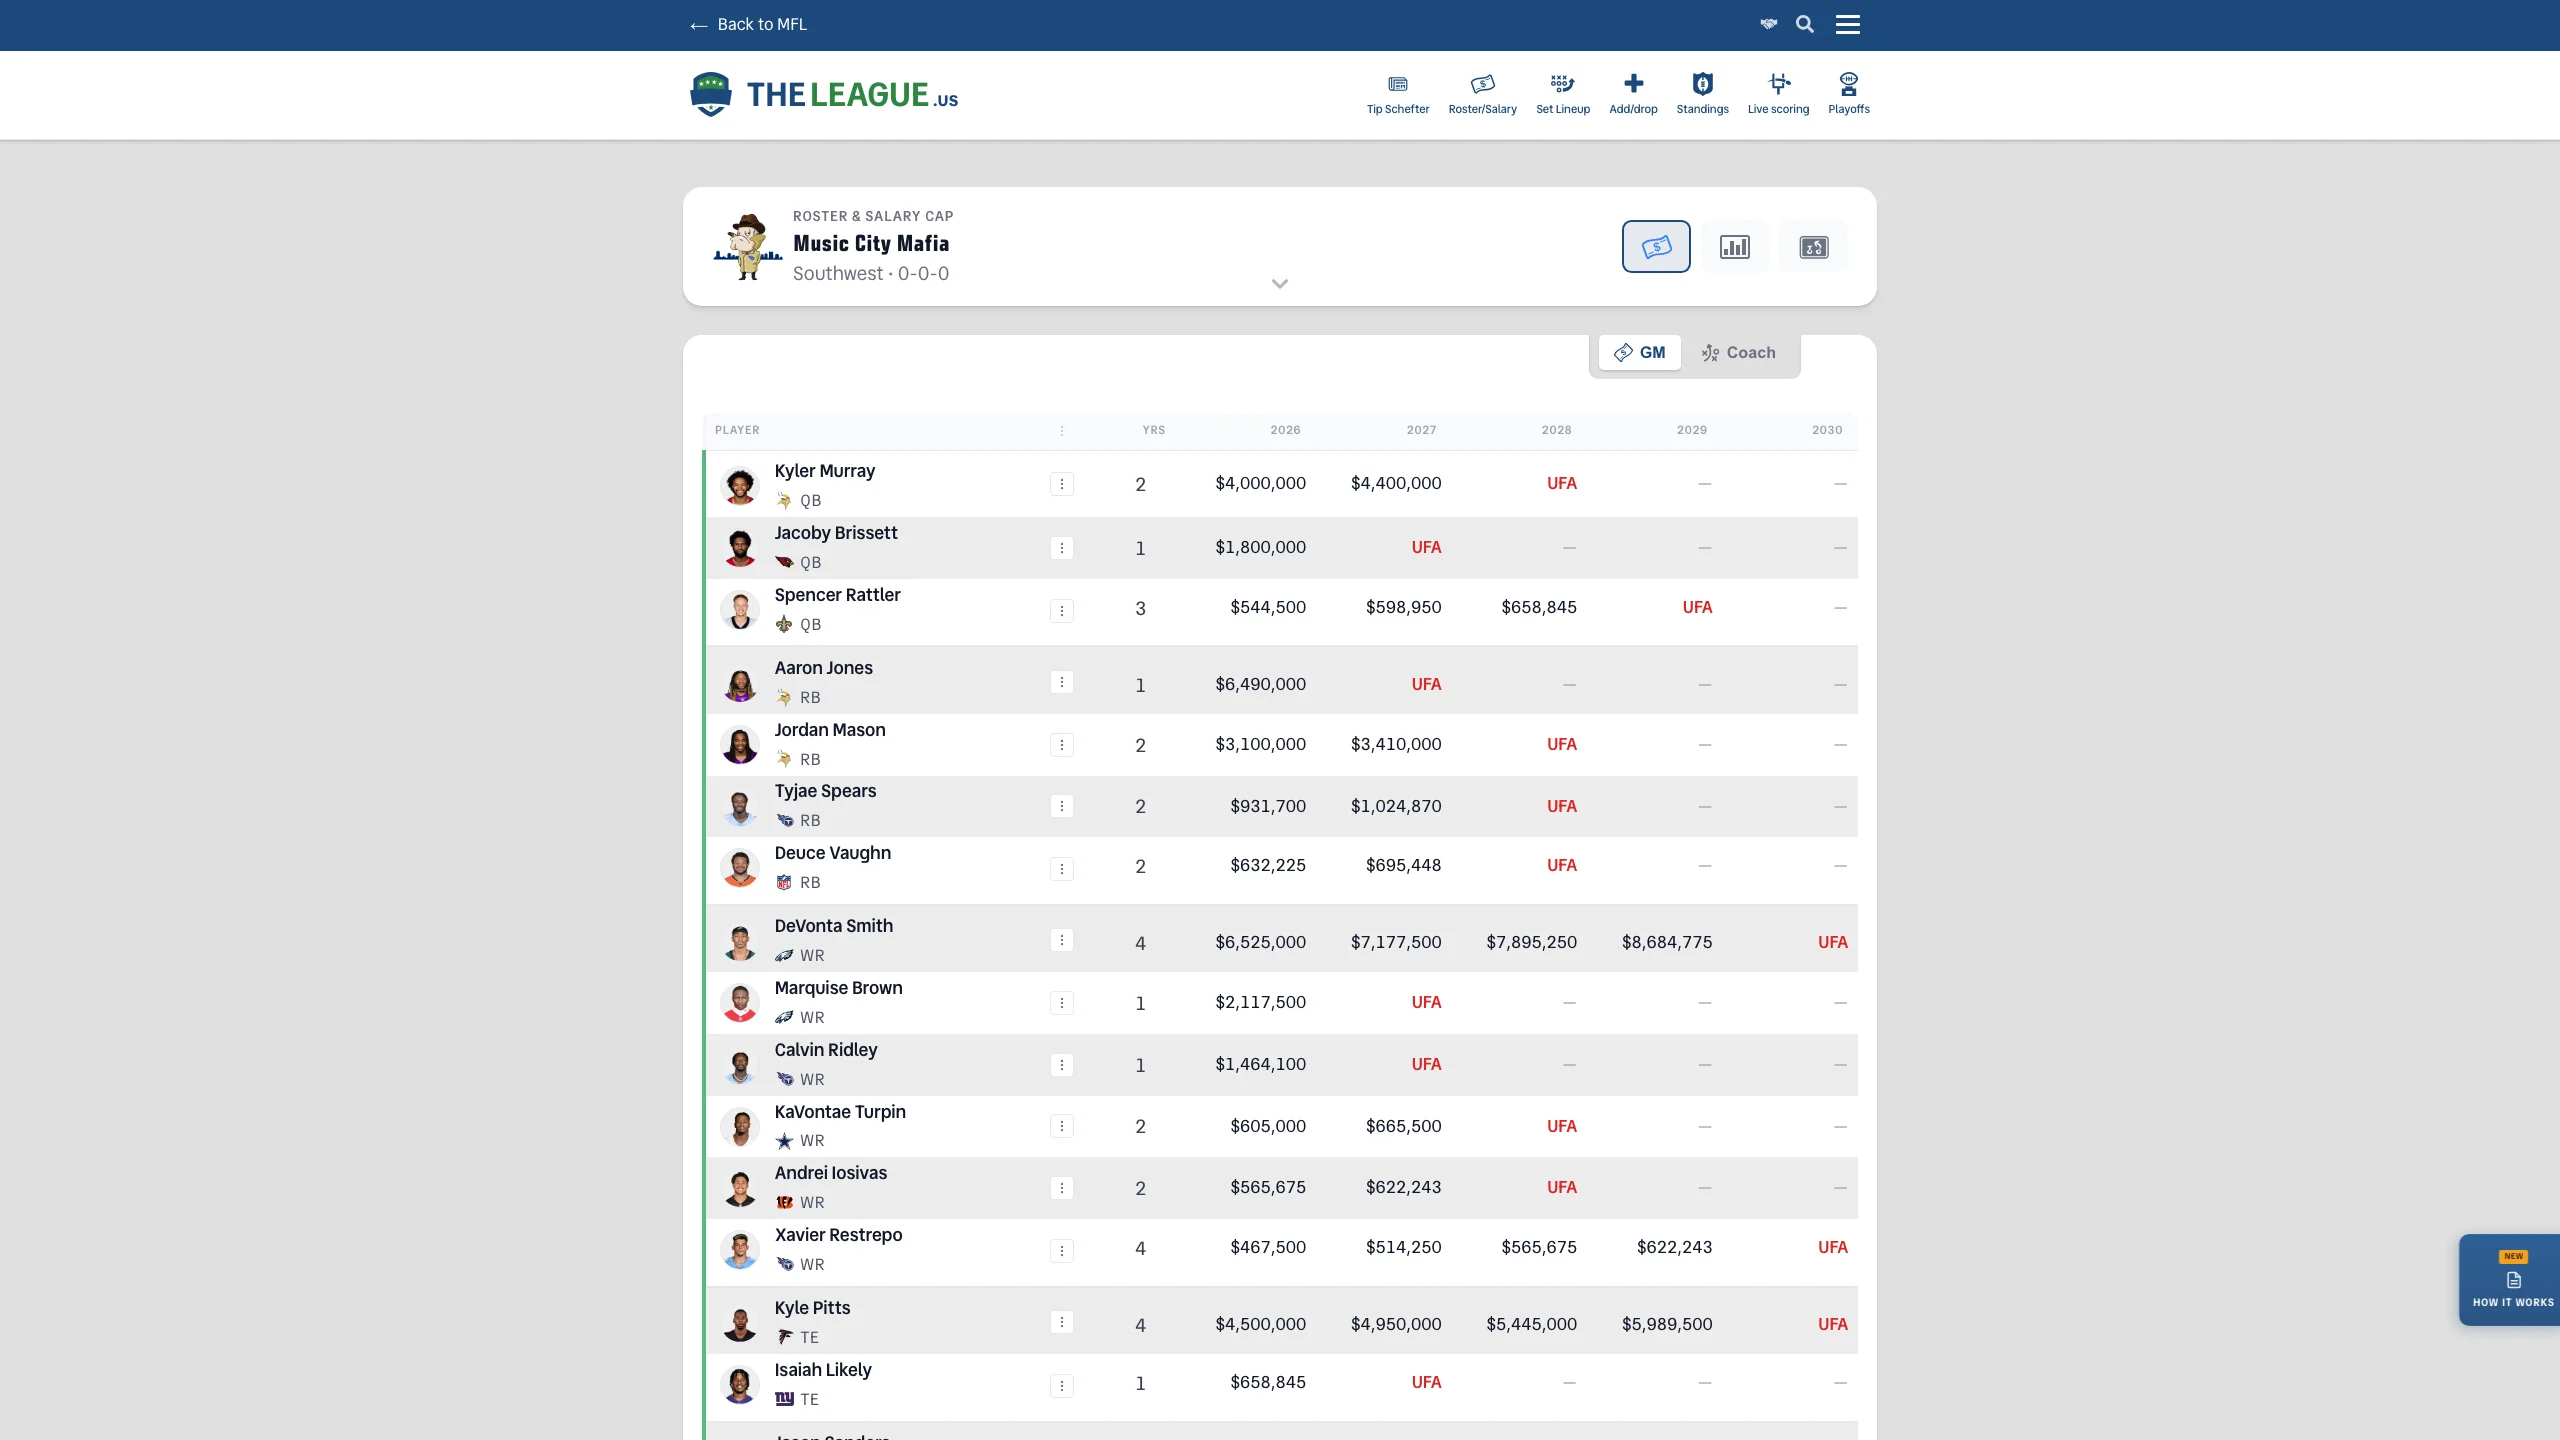This screenshot has width=2560, height=1440.
Task: Click Tyjae Spears's 2028 UFA label
Action: [x=1561, y=806]
